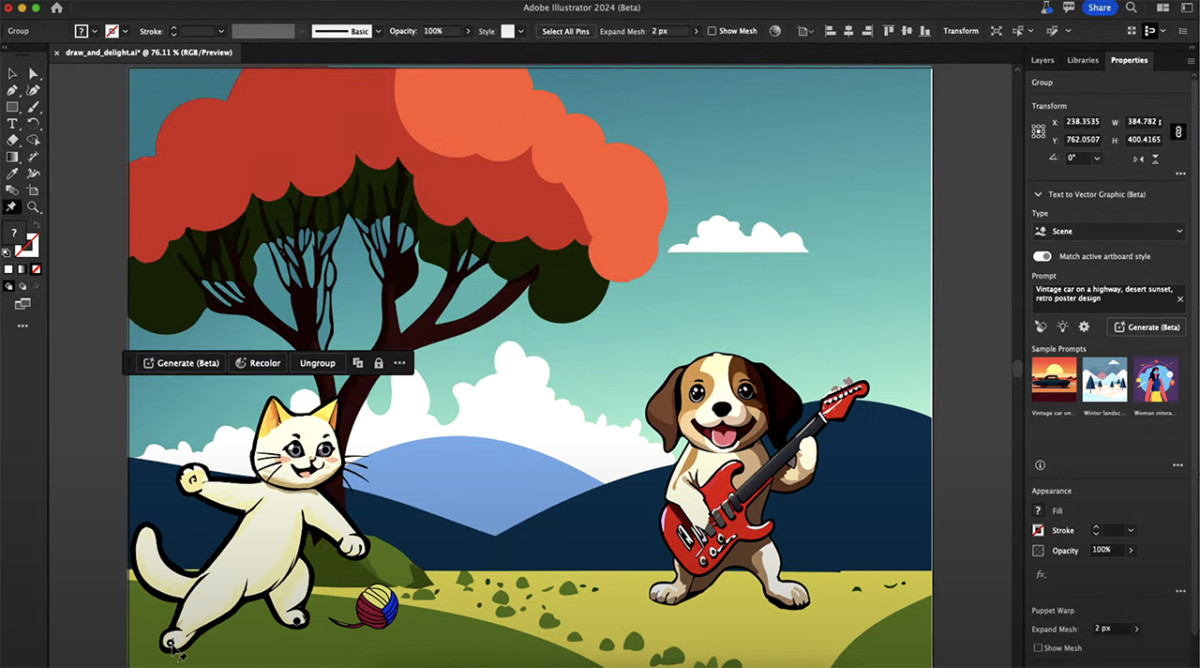The image size is (1200, 668).
Task: Click Ungroup in the contextual bar
Action: pyautogui.click(x=317, y=363)
